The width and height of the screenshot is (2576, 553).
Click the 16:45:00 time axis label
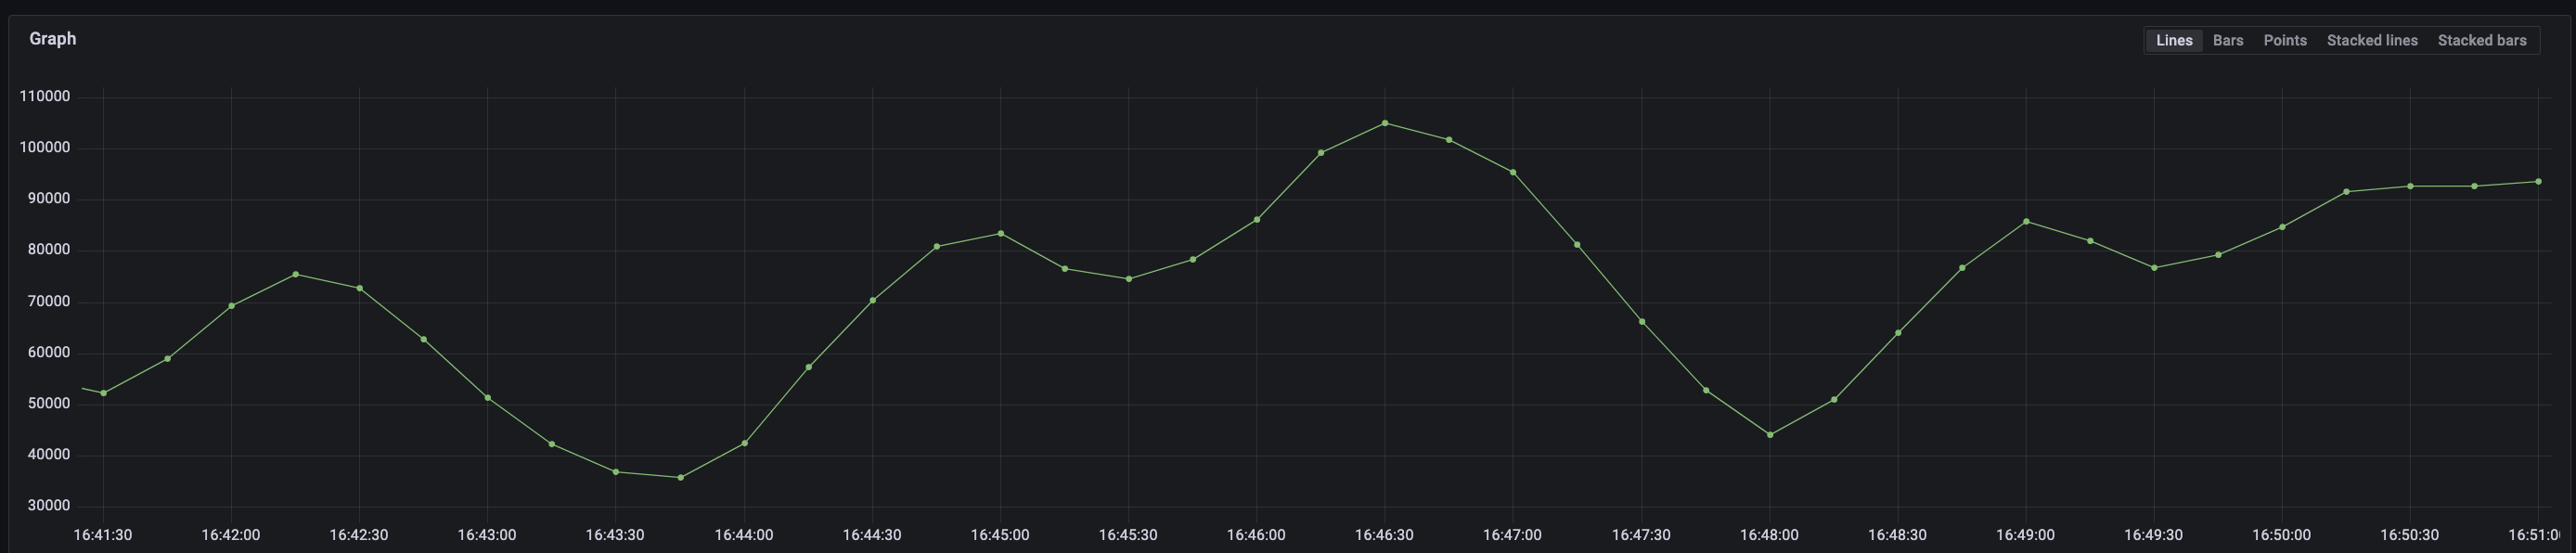[1000, 535]
